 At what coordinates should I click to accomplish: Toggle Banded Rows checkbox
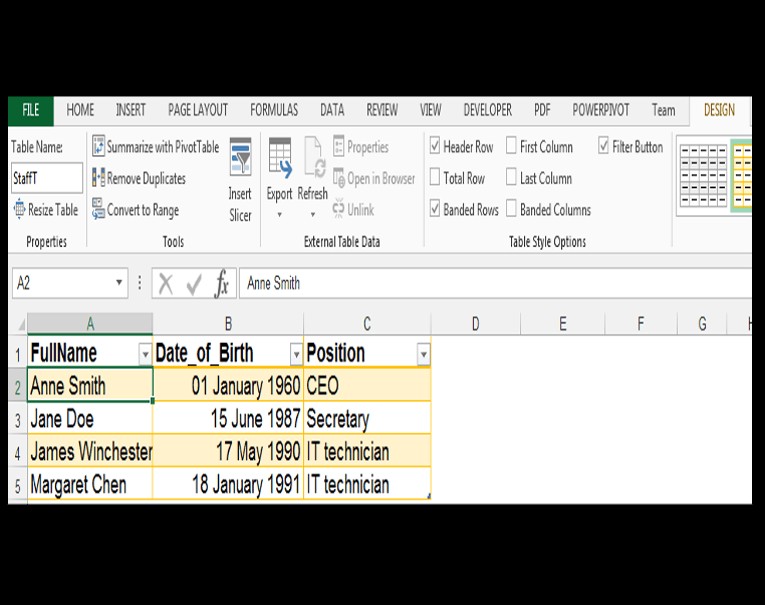(435, 208)
